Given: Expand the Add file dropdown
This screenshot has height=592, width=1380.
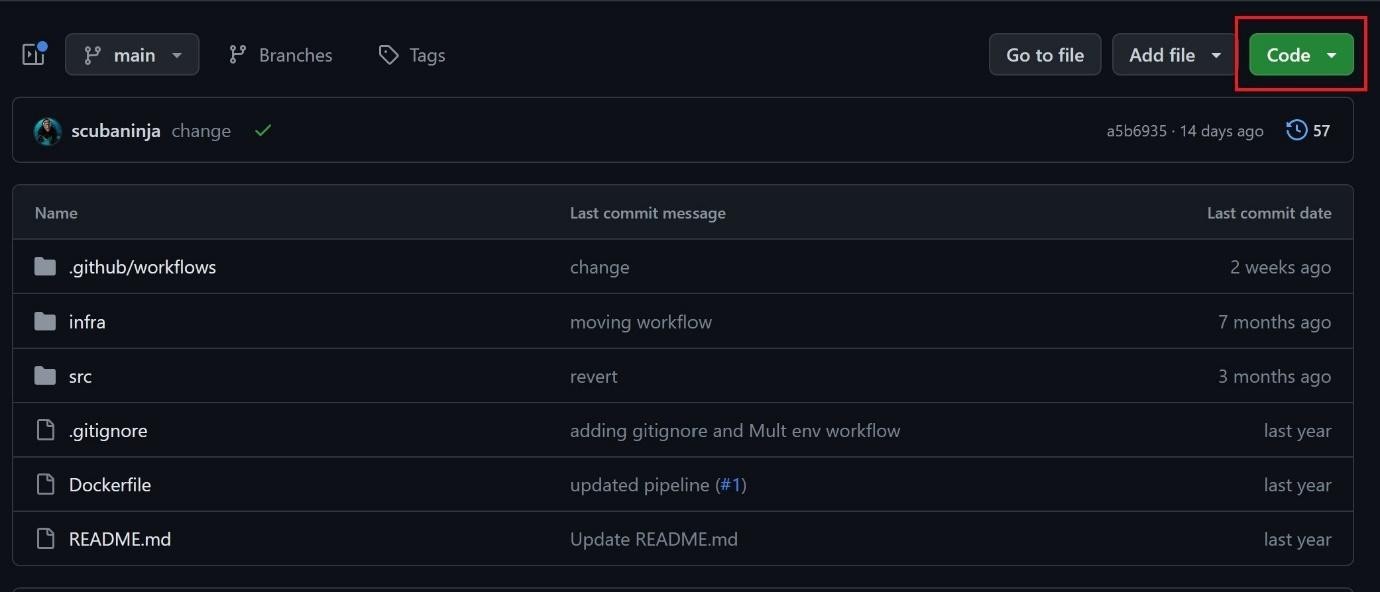Looking at the screenshot, I should point(1174,55).
